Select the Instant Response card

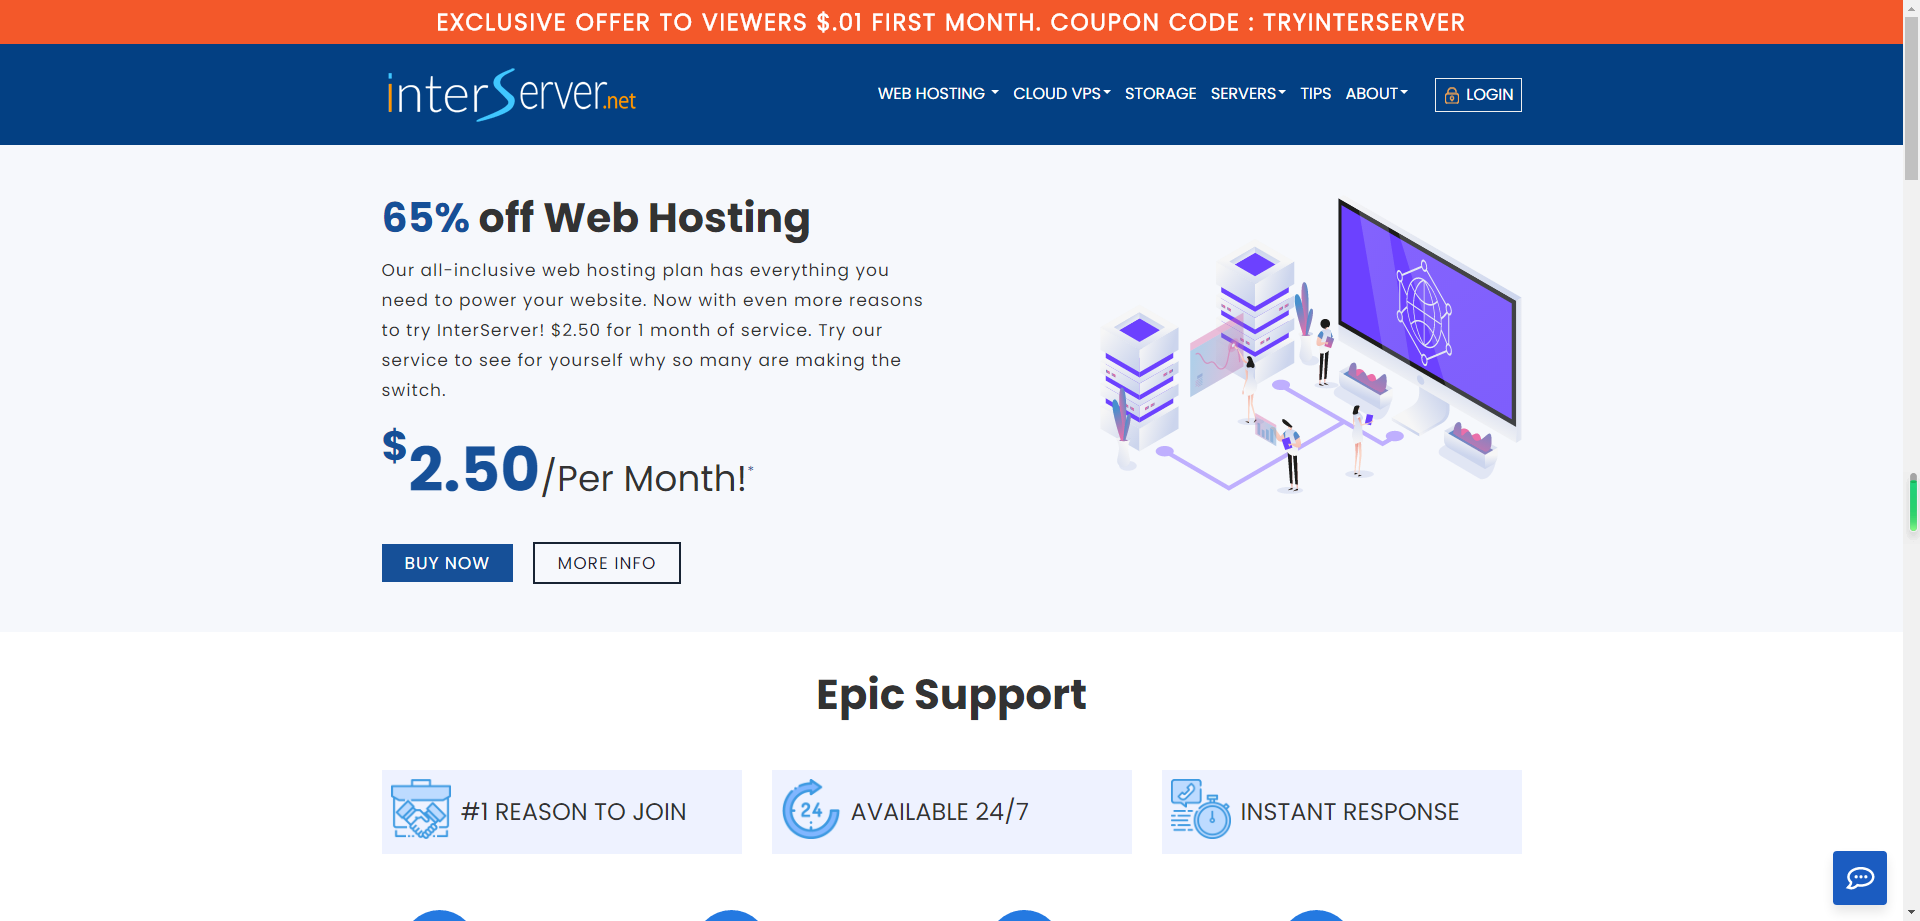point(1342,812)
